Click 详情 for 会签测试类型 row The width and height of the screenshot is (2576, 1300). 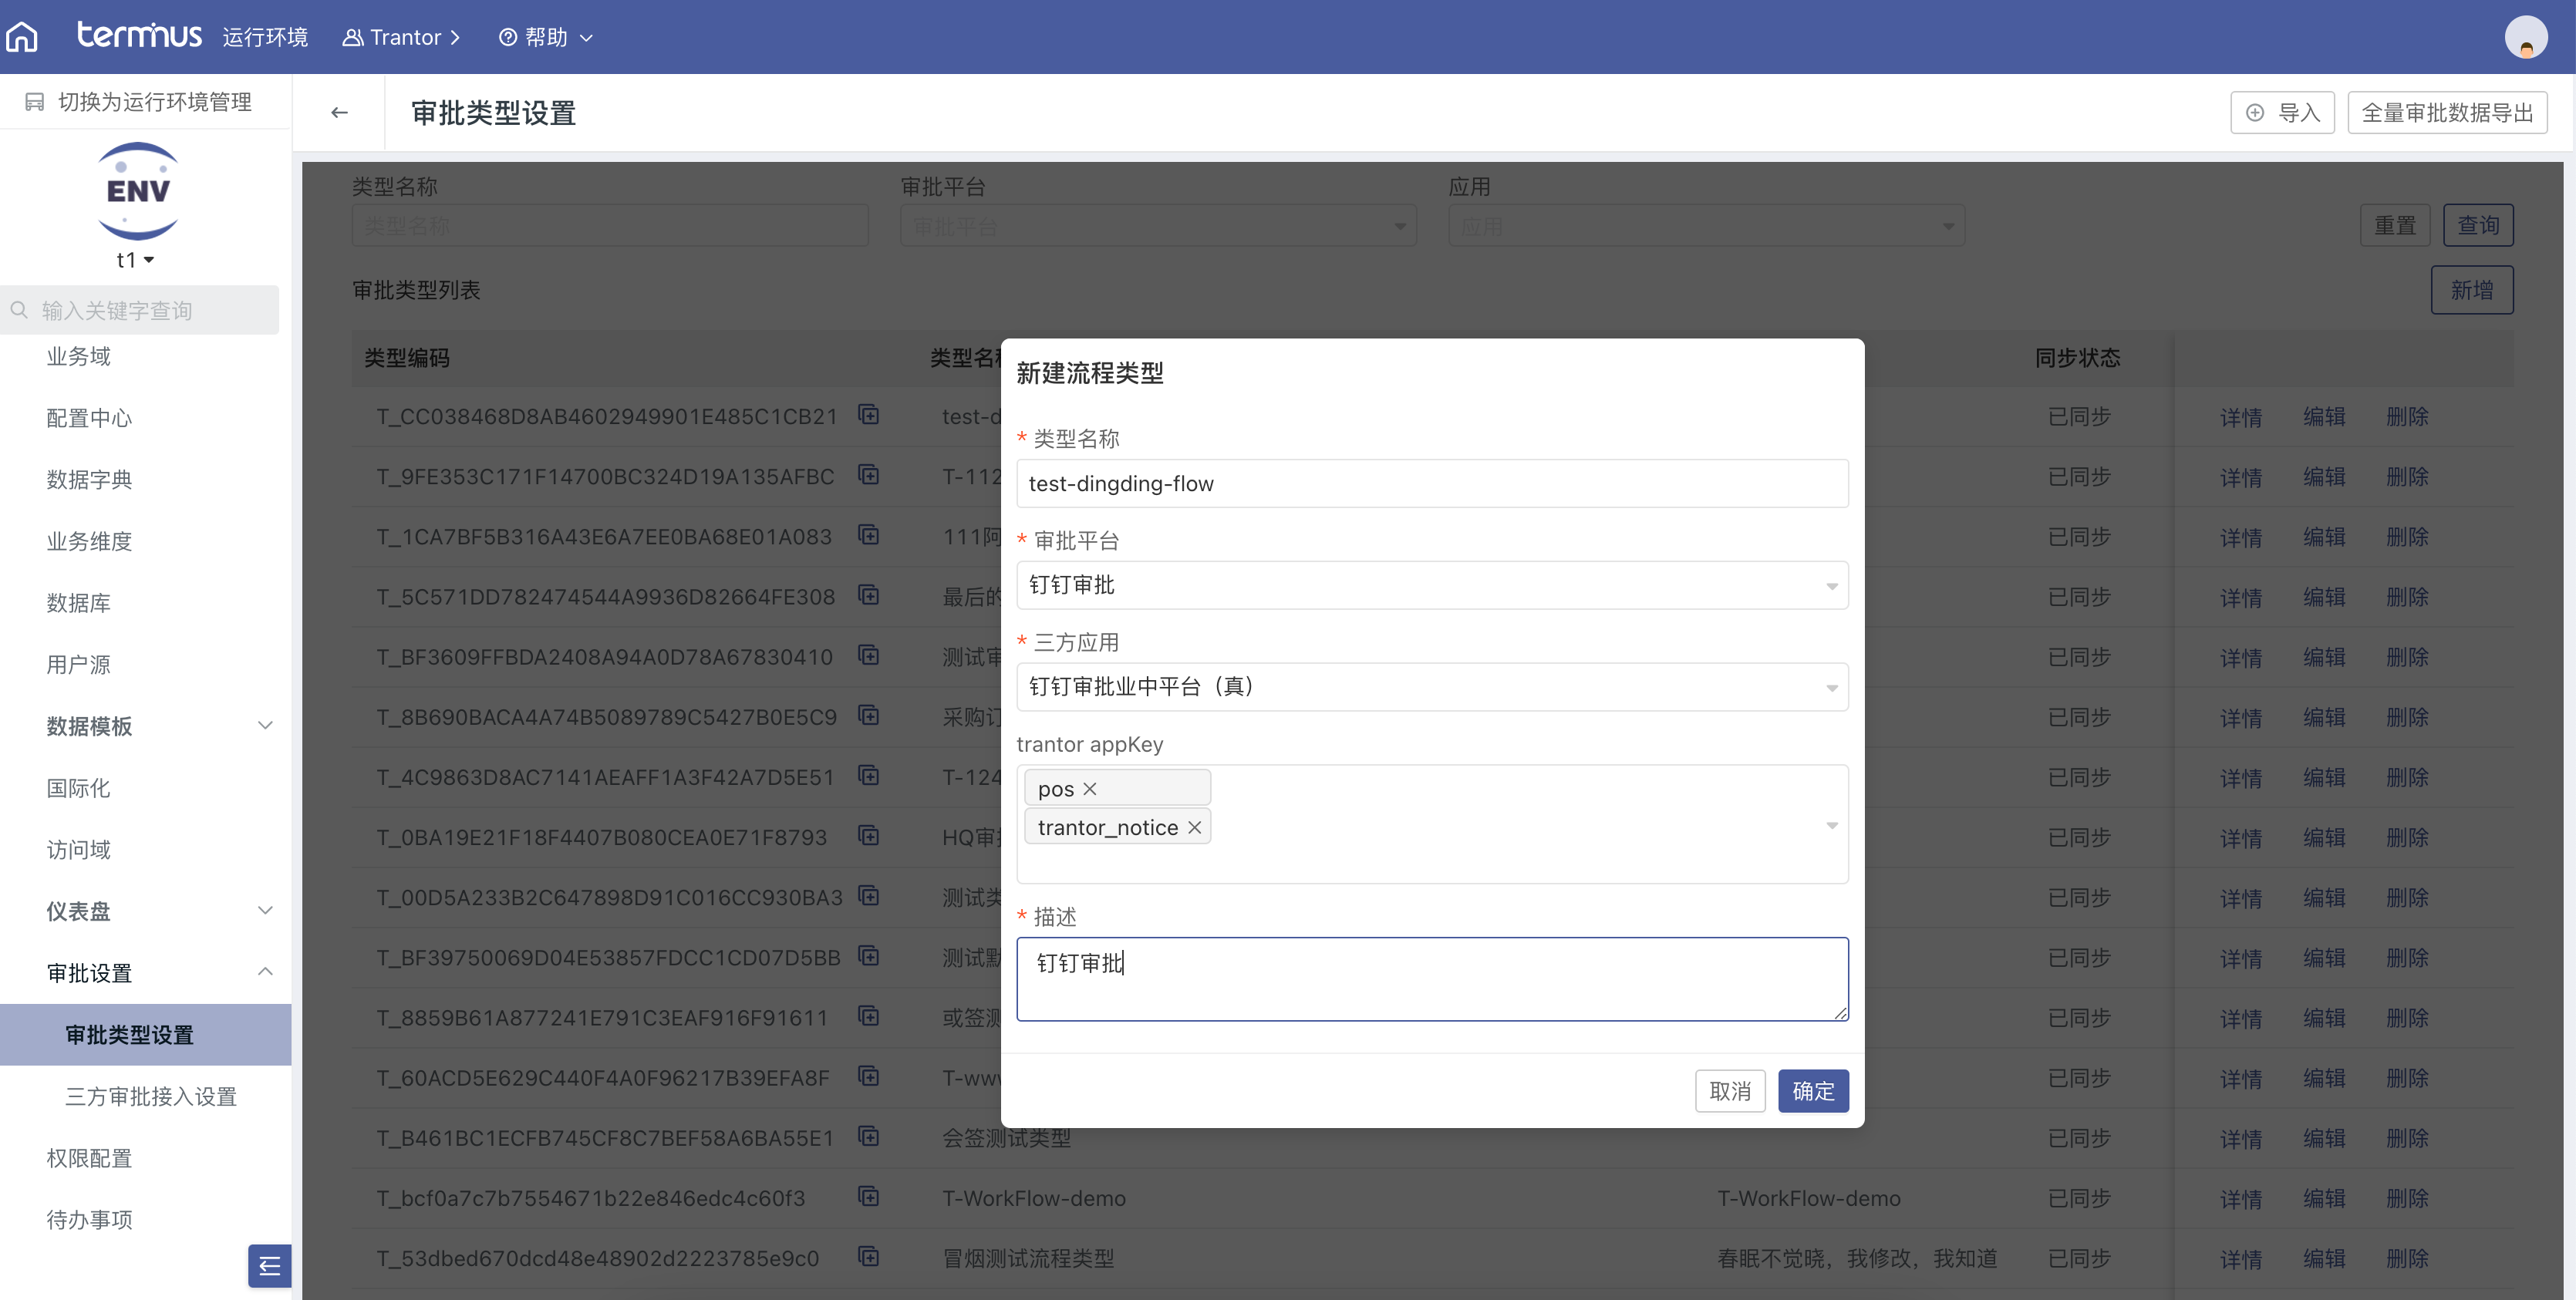[x=2240, y=1138]
